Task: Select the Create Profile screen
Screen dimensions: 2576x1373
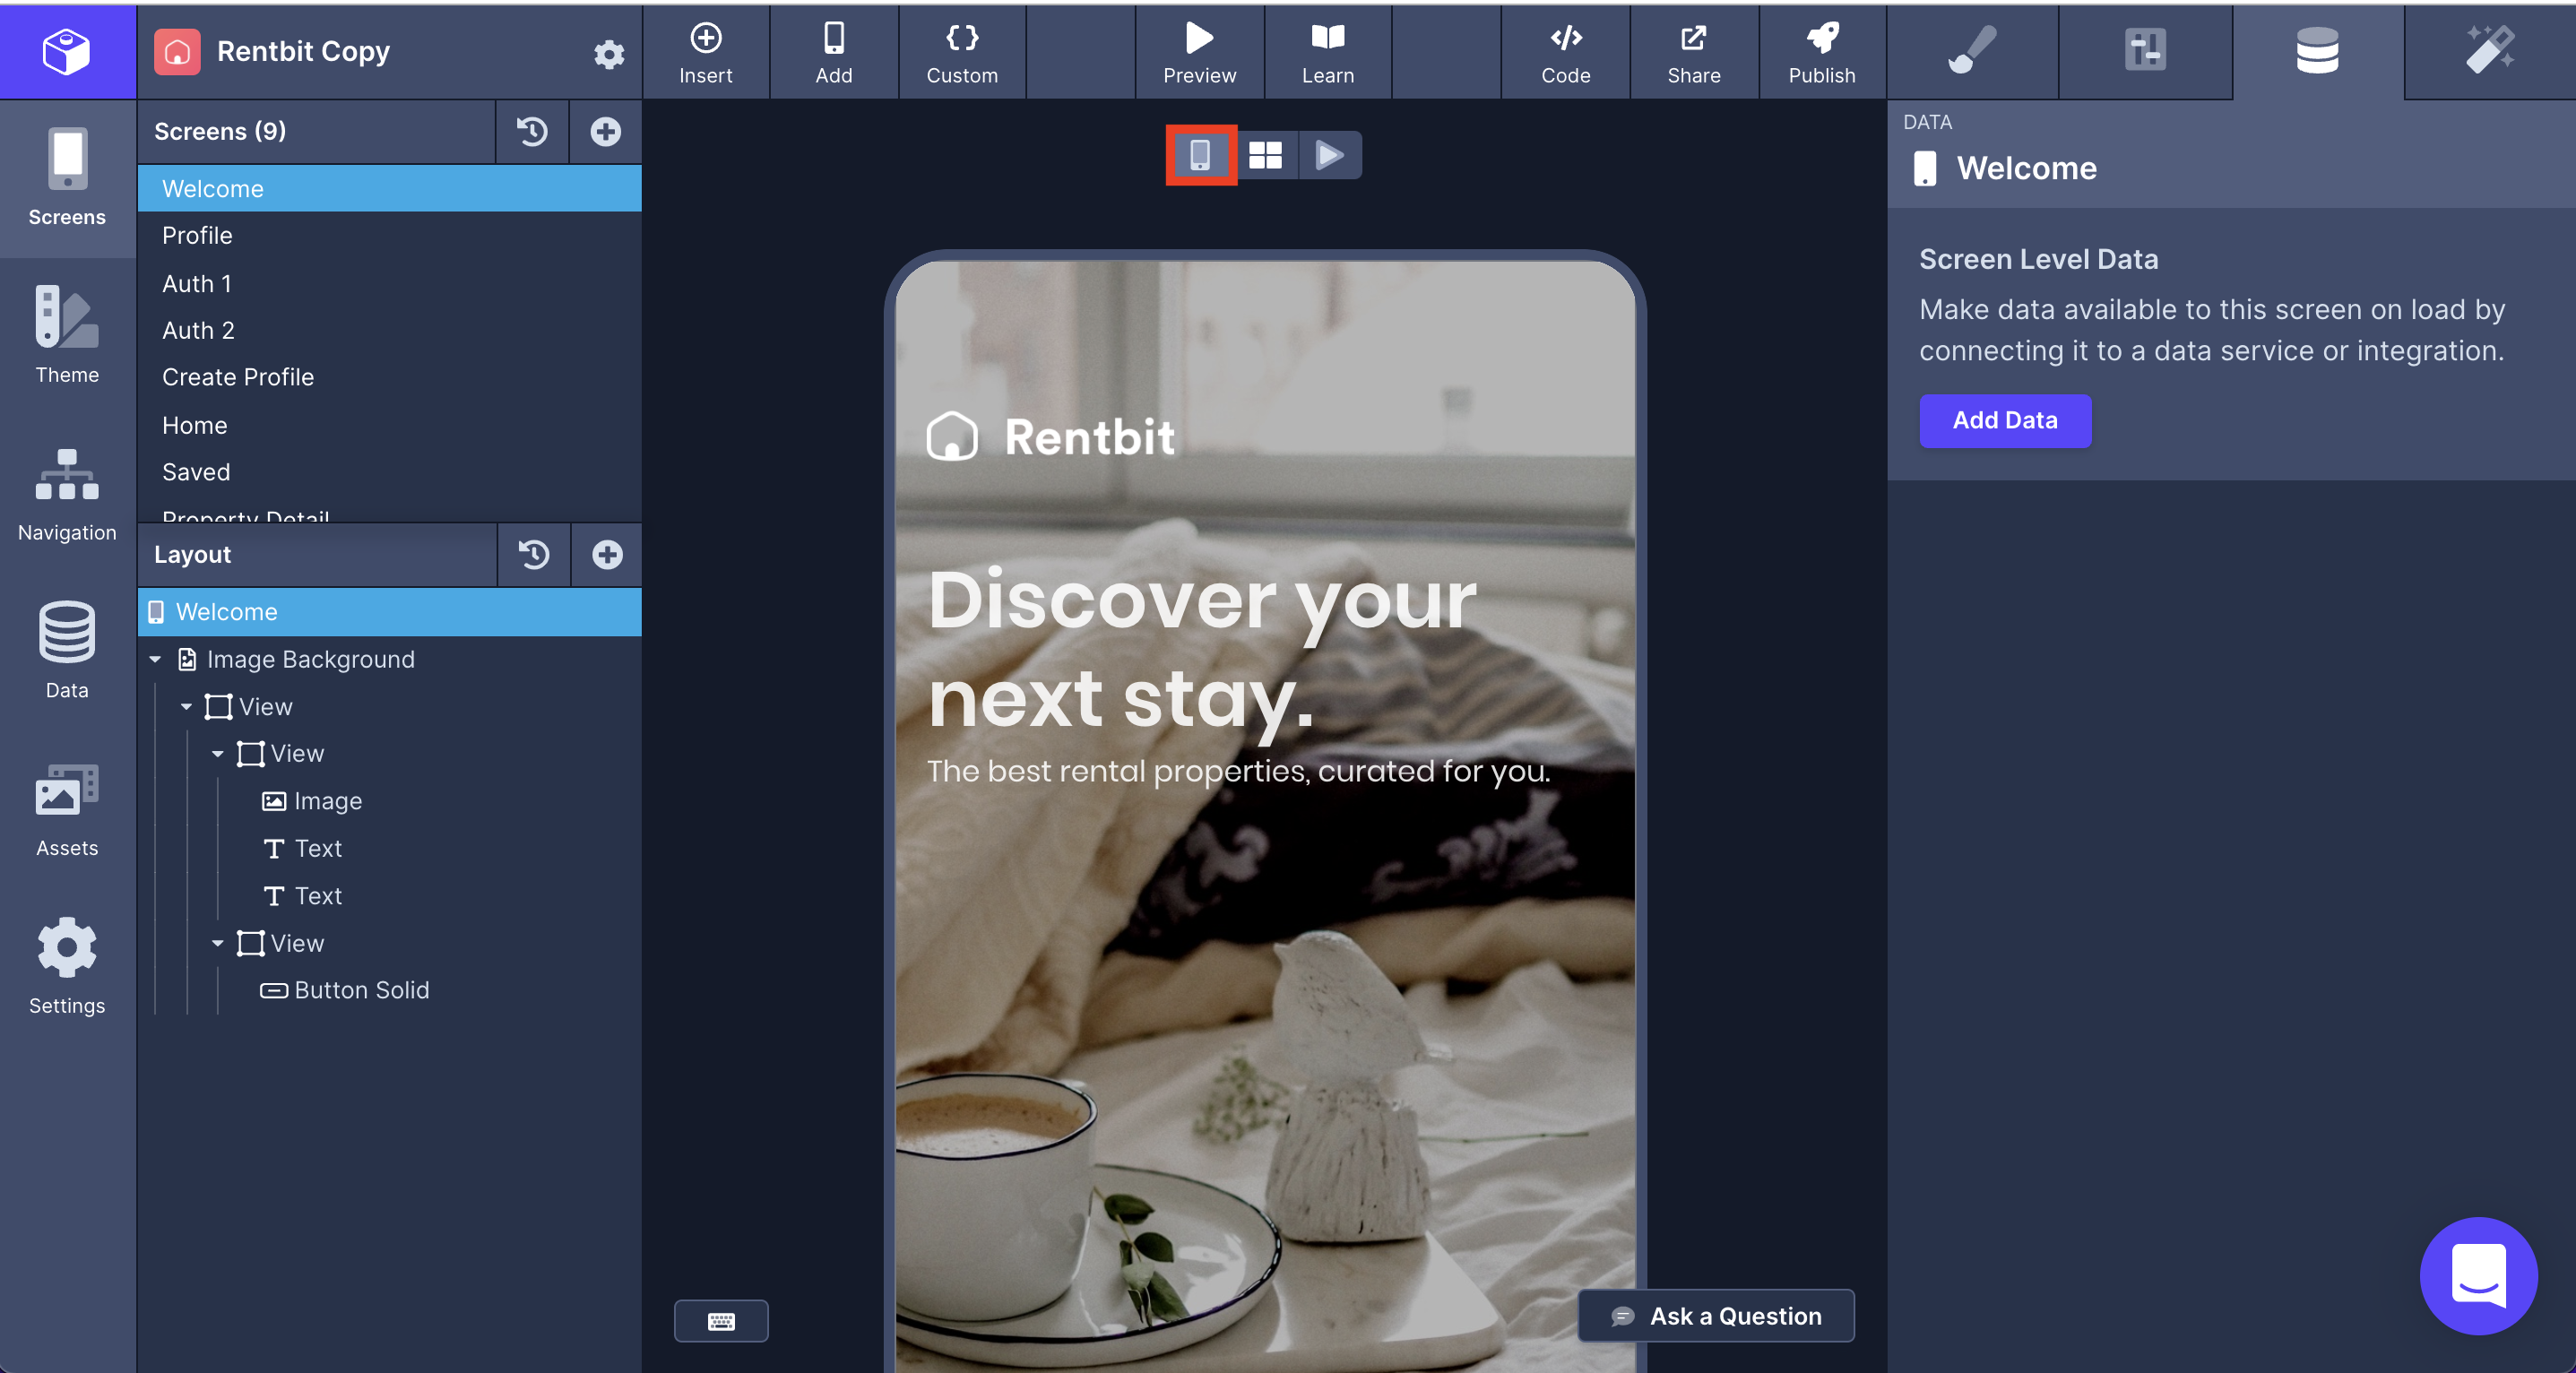Action: click(389, 378)
